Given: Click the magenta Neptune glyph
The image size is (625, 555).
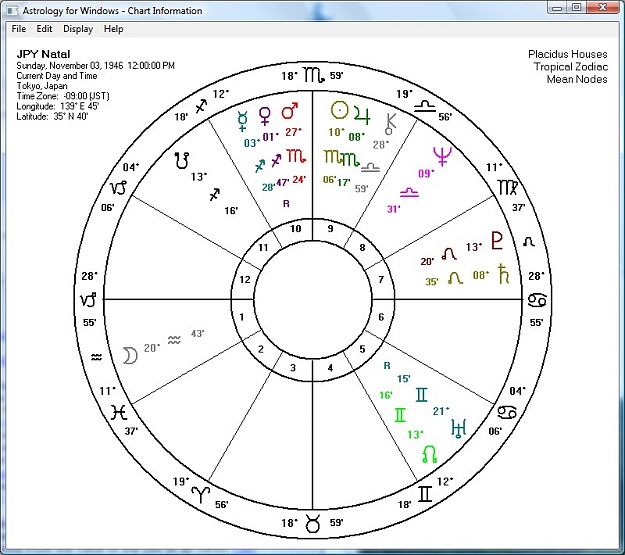Looking at the screenshot, I should coord(443,156).
